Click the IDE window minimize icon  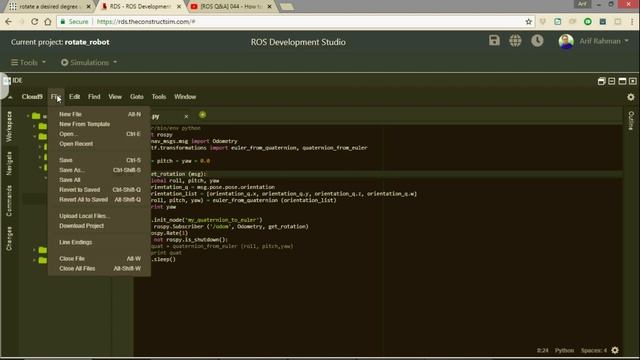tap(611, 81)
